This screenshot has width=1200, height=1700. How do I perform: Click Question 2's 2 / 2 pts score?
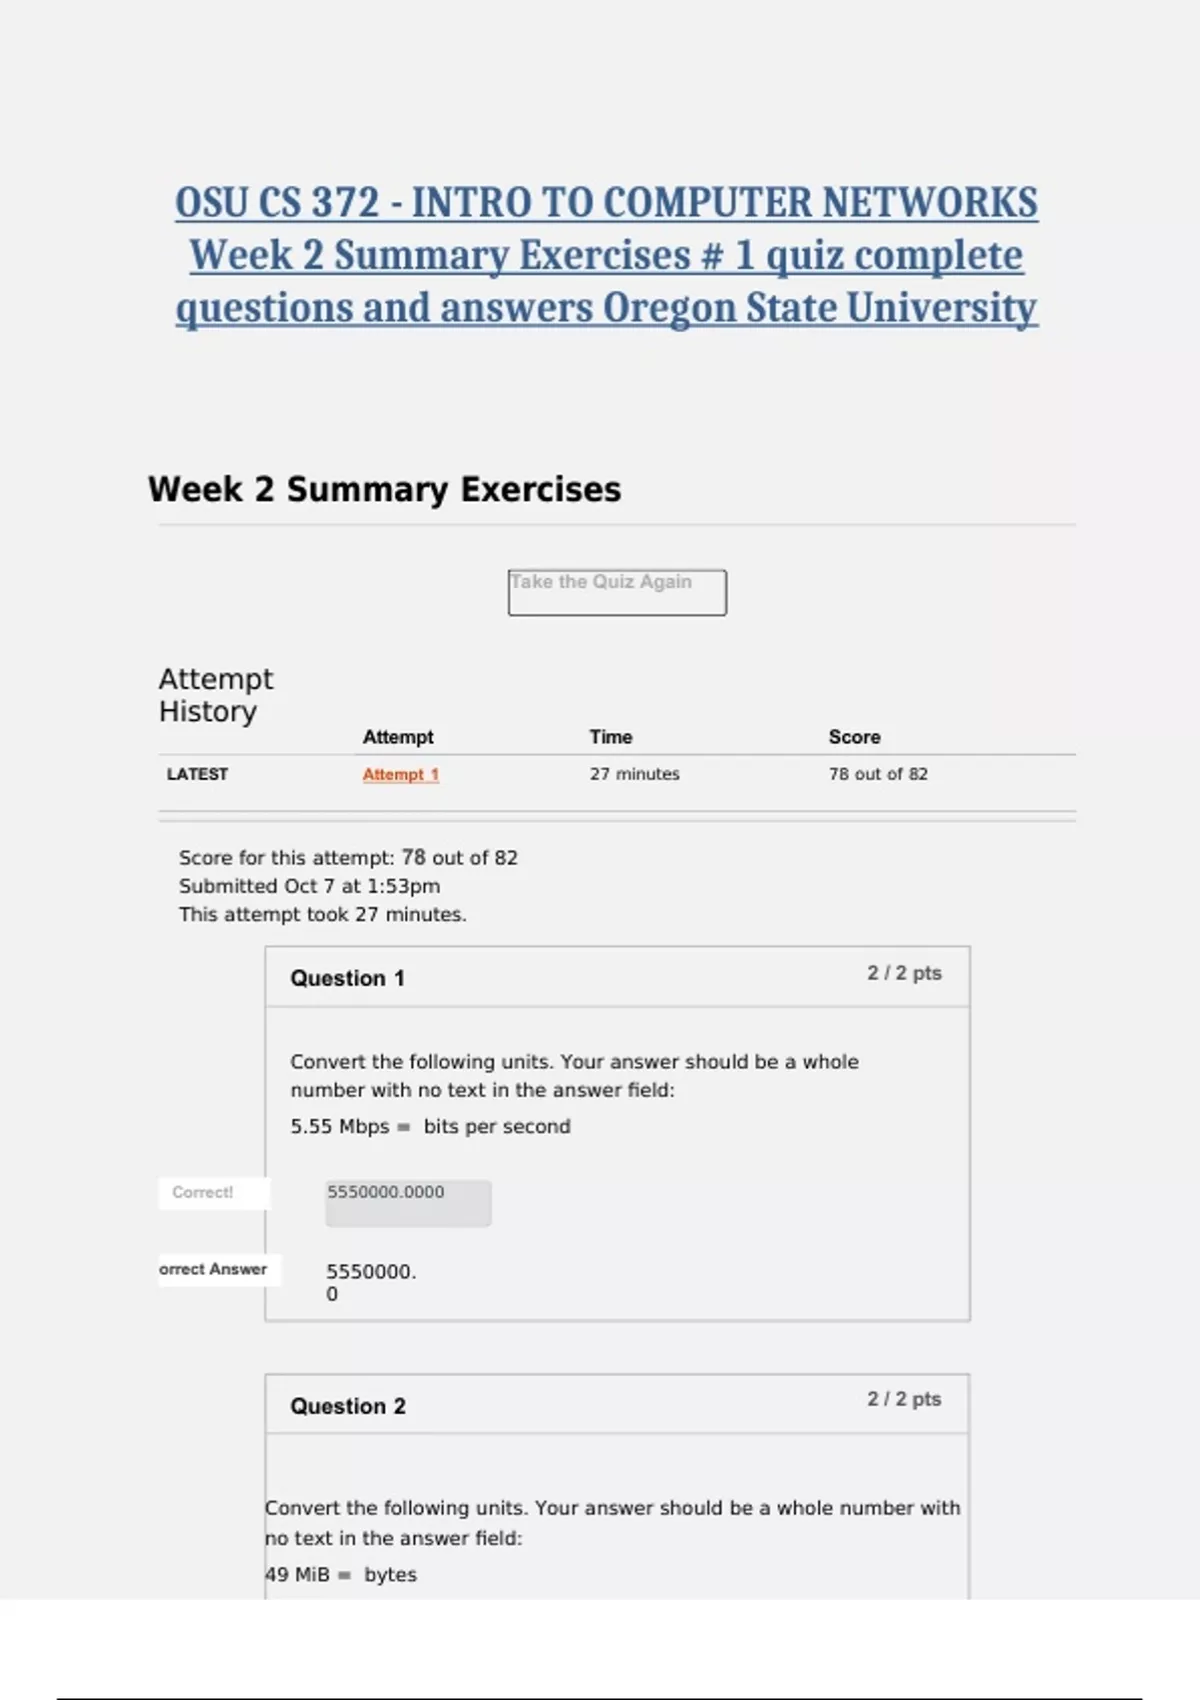904,1399
